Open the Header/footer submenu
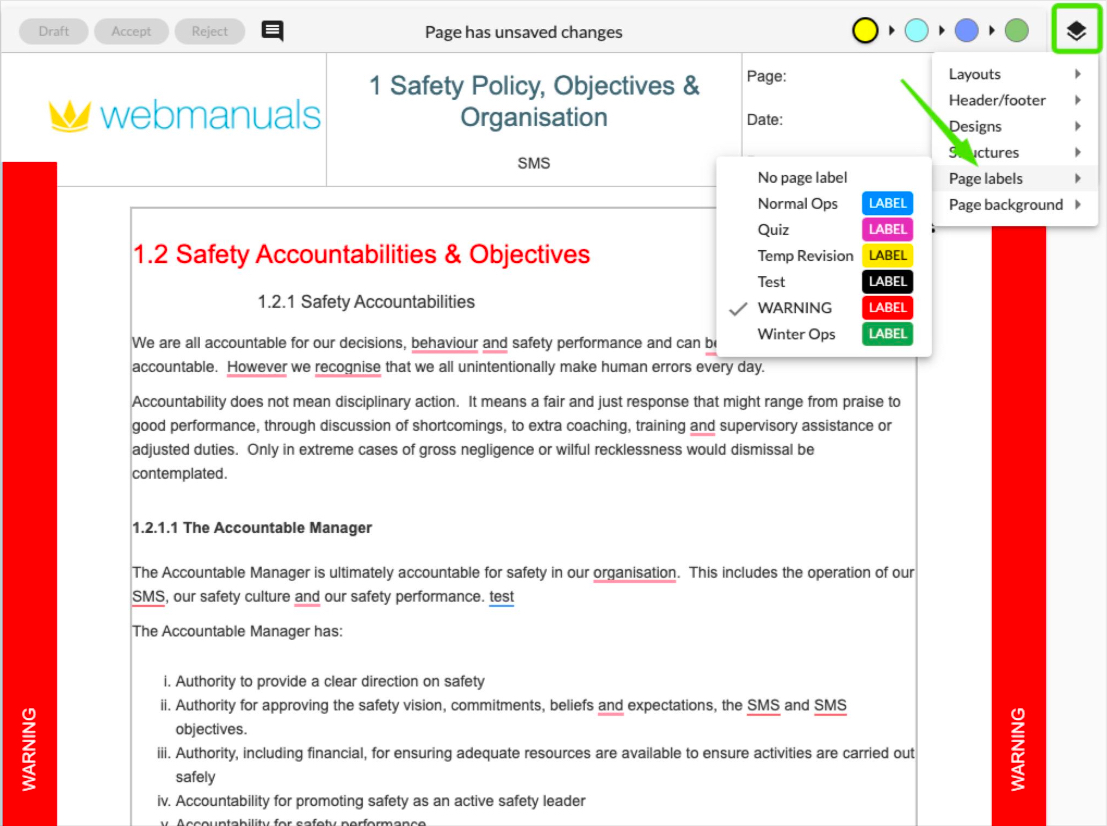Image resolution: width=1107 pixels, height=826 pixels. click(x=1015, y=100)
